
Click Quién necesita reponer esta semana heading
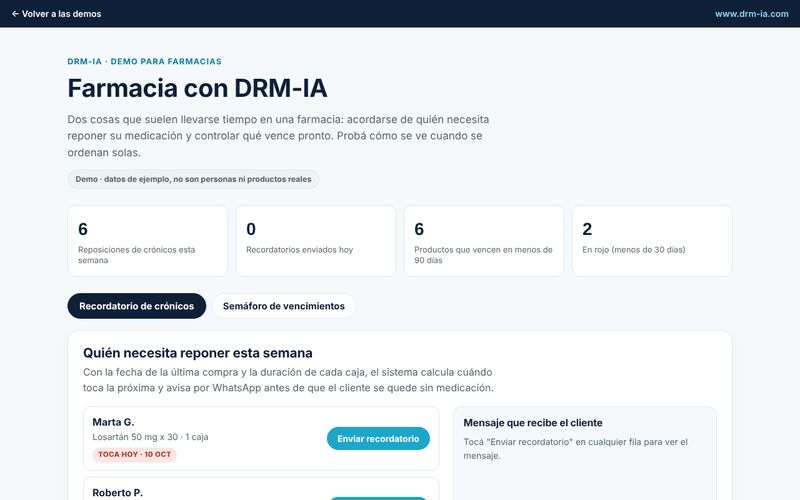coord(198,353)
